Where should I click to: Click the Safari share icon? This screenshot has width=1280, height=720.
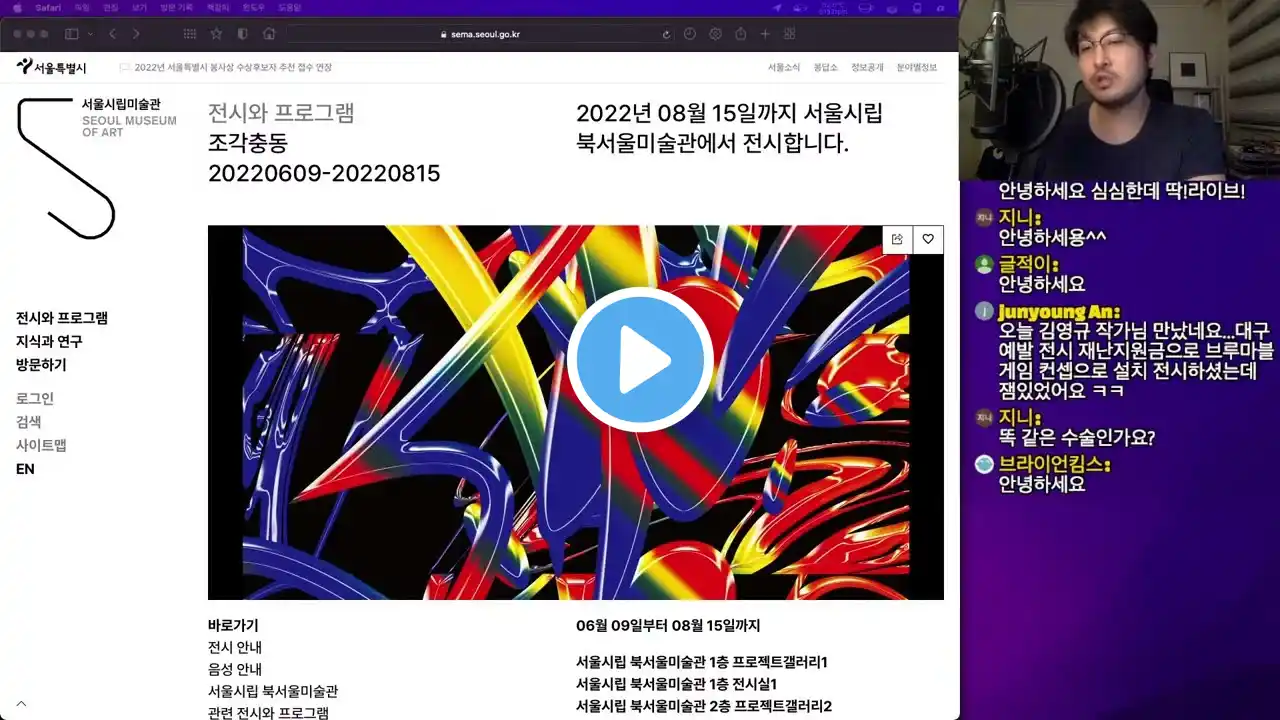click(740, 34)
